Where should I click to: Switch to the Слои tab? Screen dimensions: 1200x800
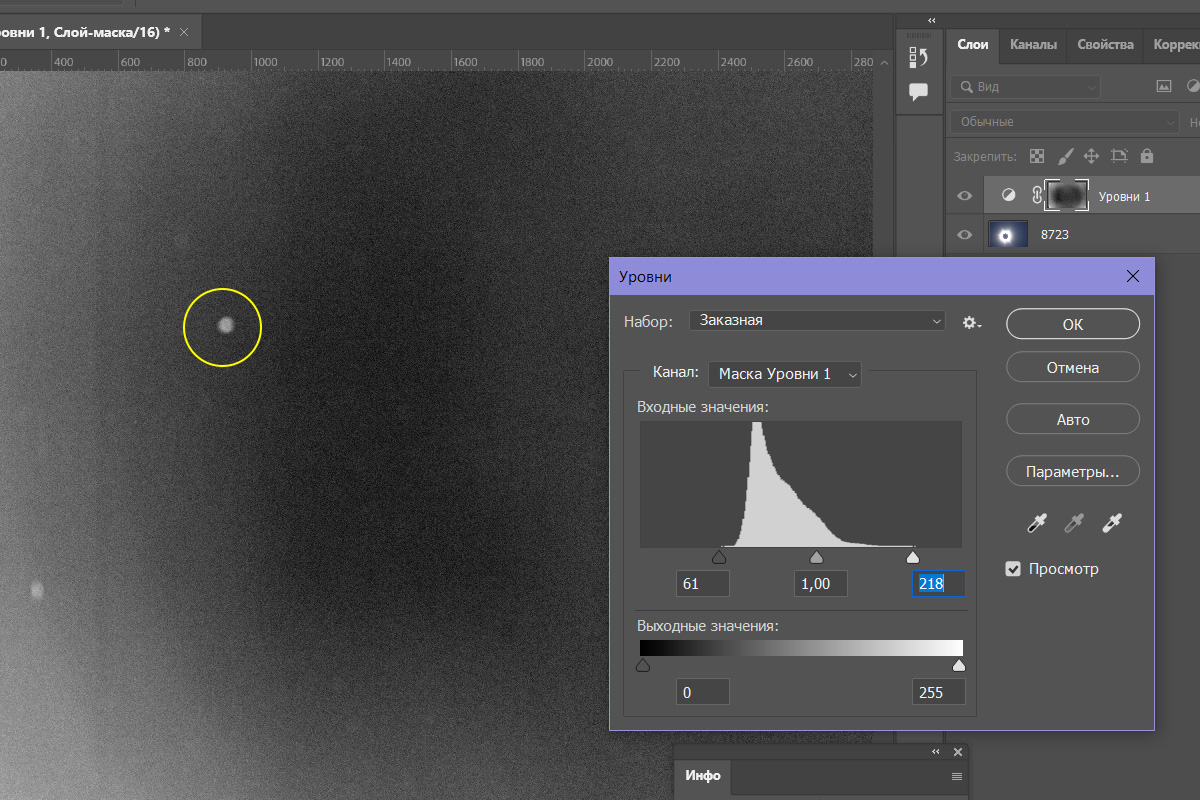[973, 45]
